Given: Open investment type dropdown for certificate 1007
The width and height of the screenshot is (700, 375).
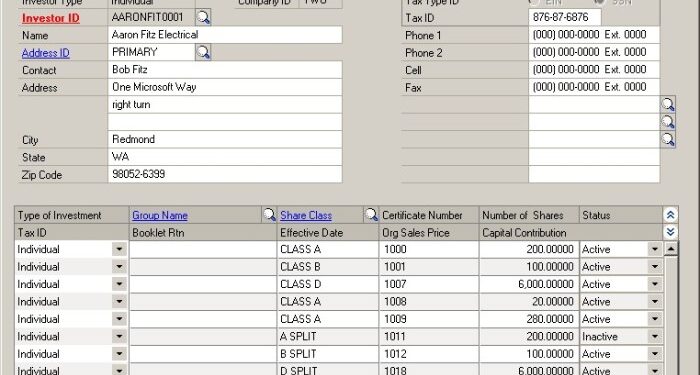Looking at the screenshot, I should point(119,284).
